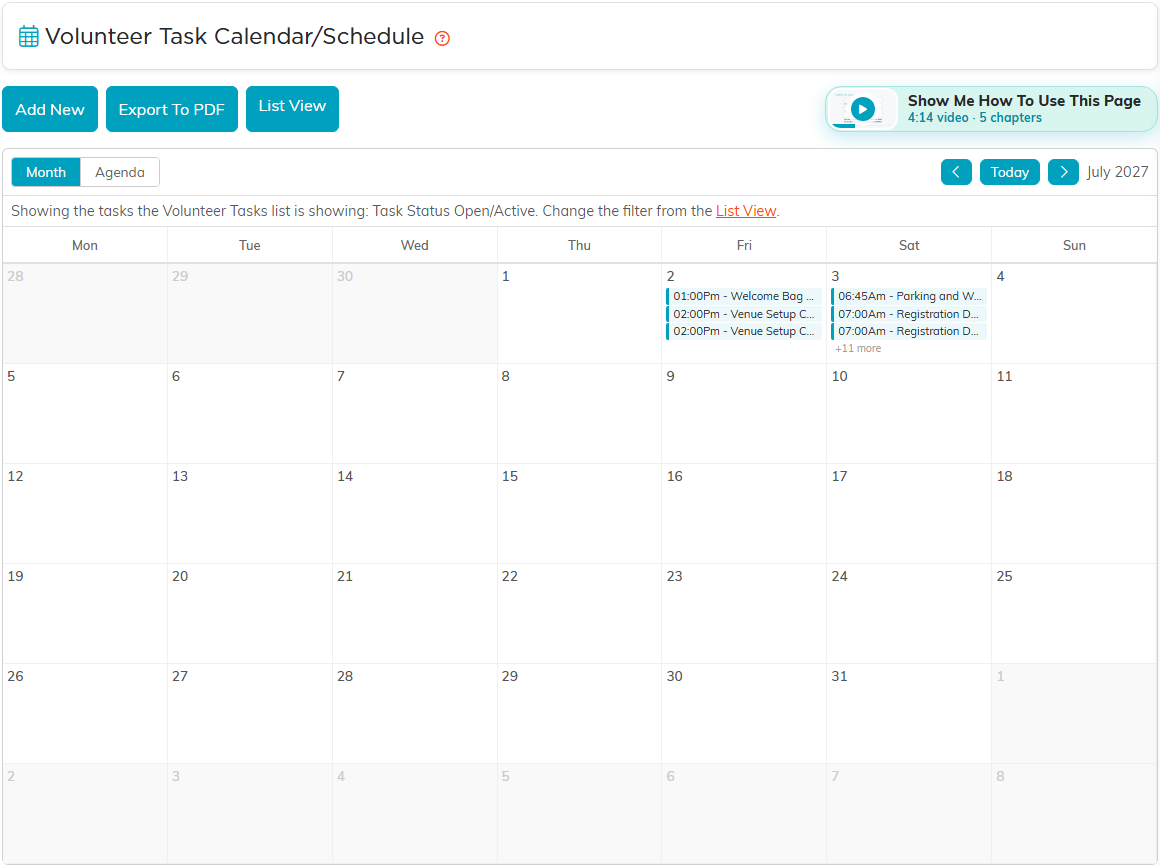Click the July 2027 month label
1160x866 pixels.
tap(1117, 172)
